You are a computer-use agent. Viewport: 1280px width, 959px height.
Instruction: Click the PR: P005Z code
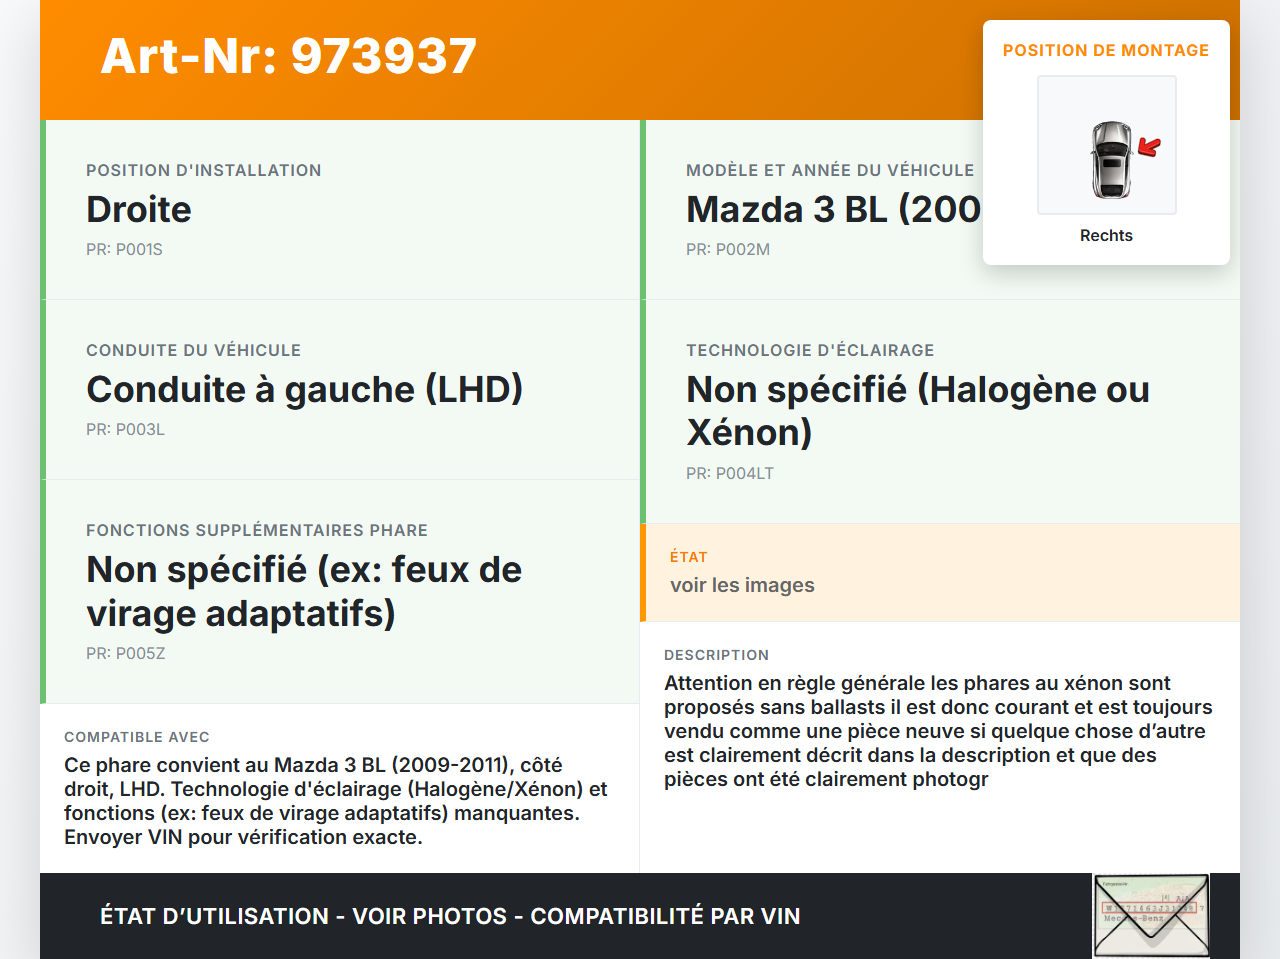125,653
